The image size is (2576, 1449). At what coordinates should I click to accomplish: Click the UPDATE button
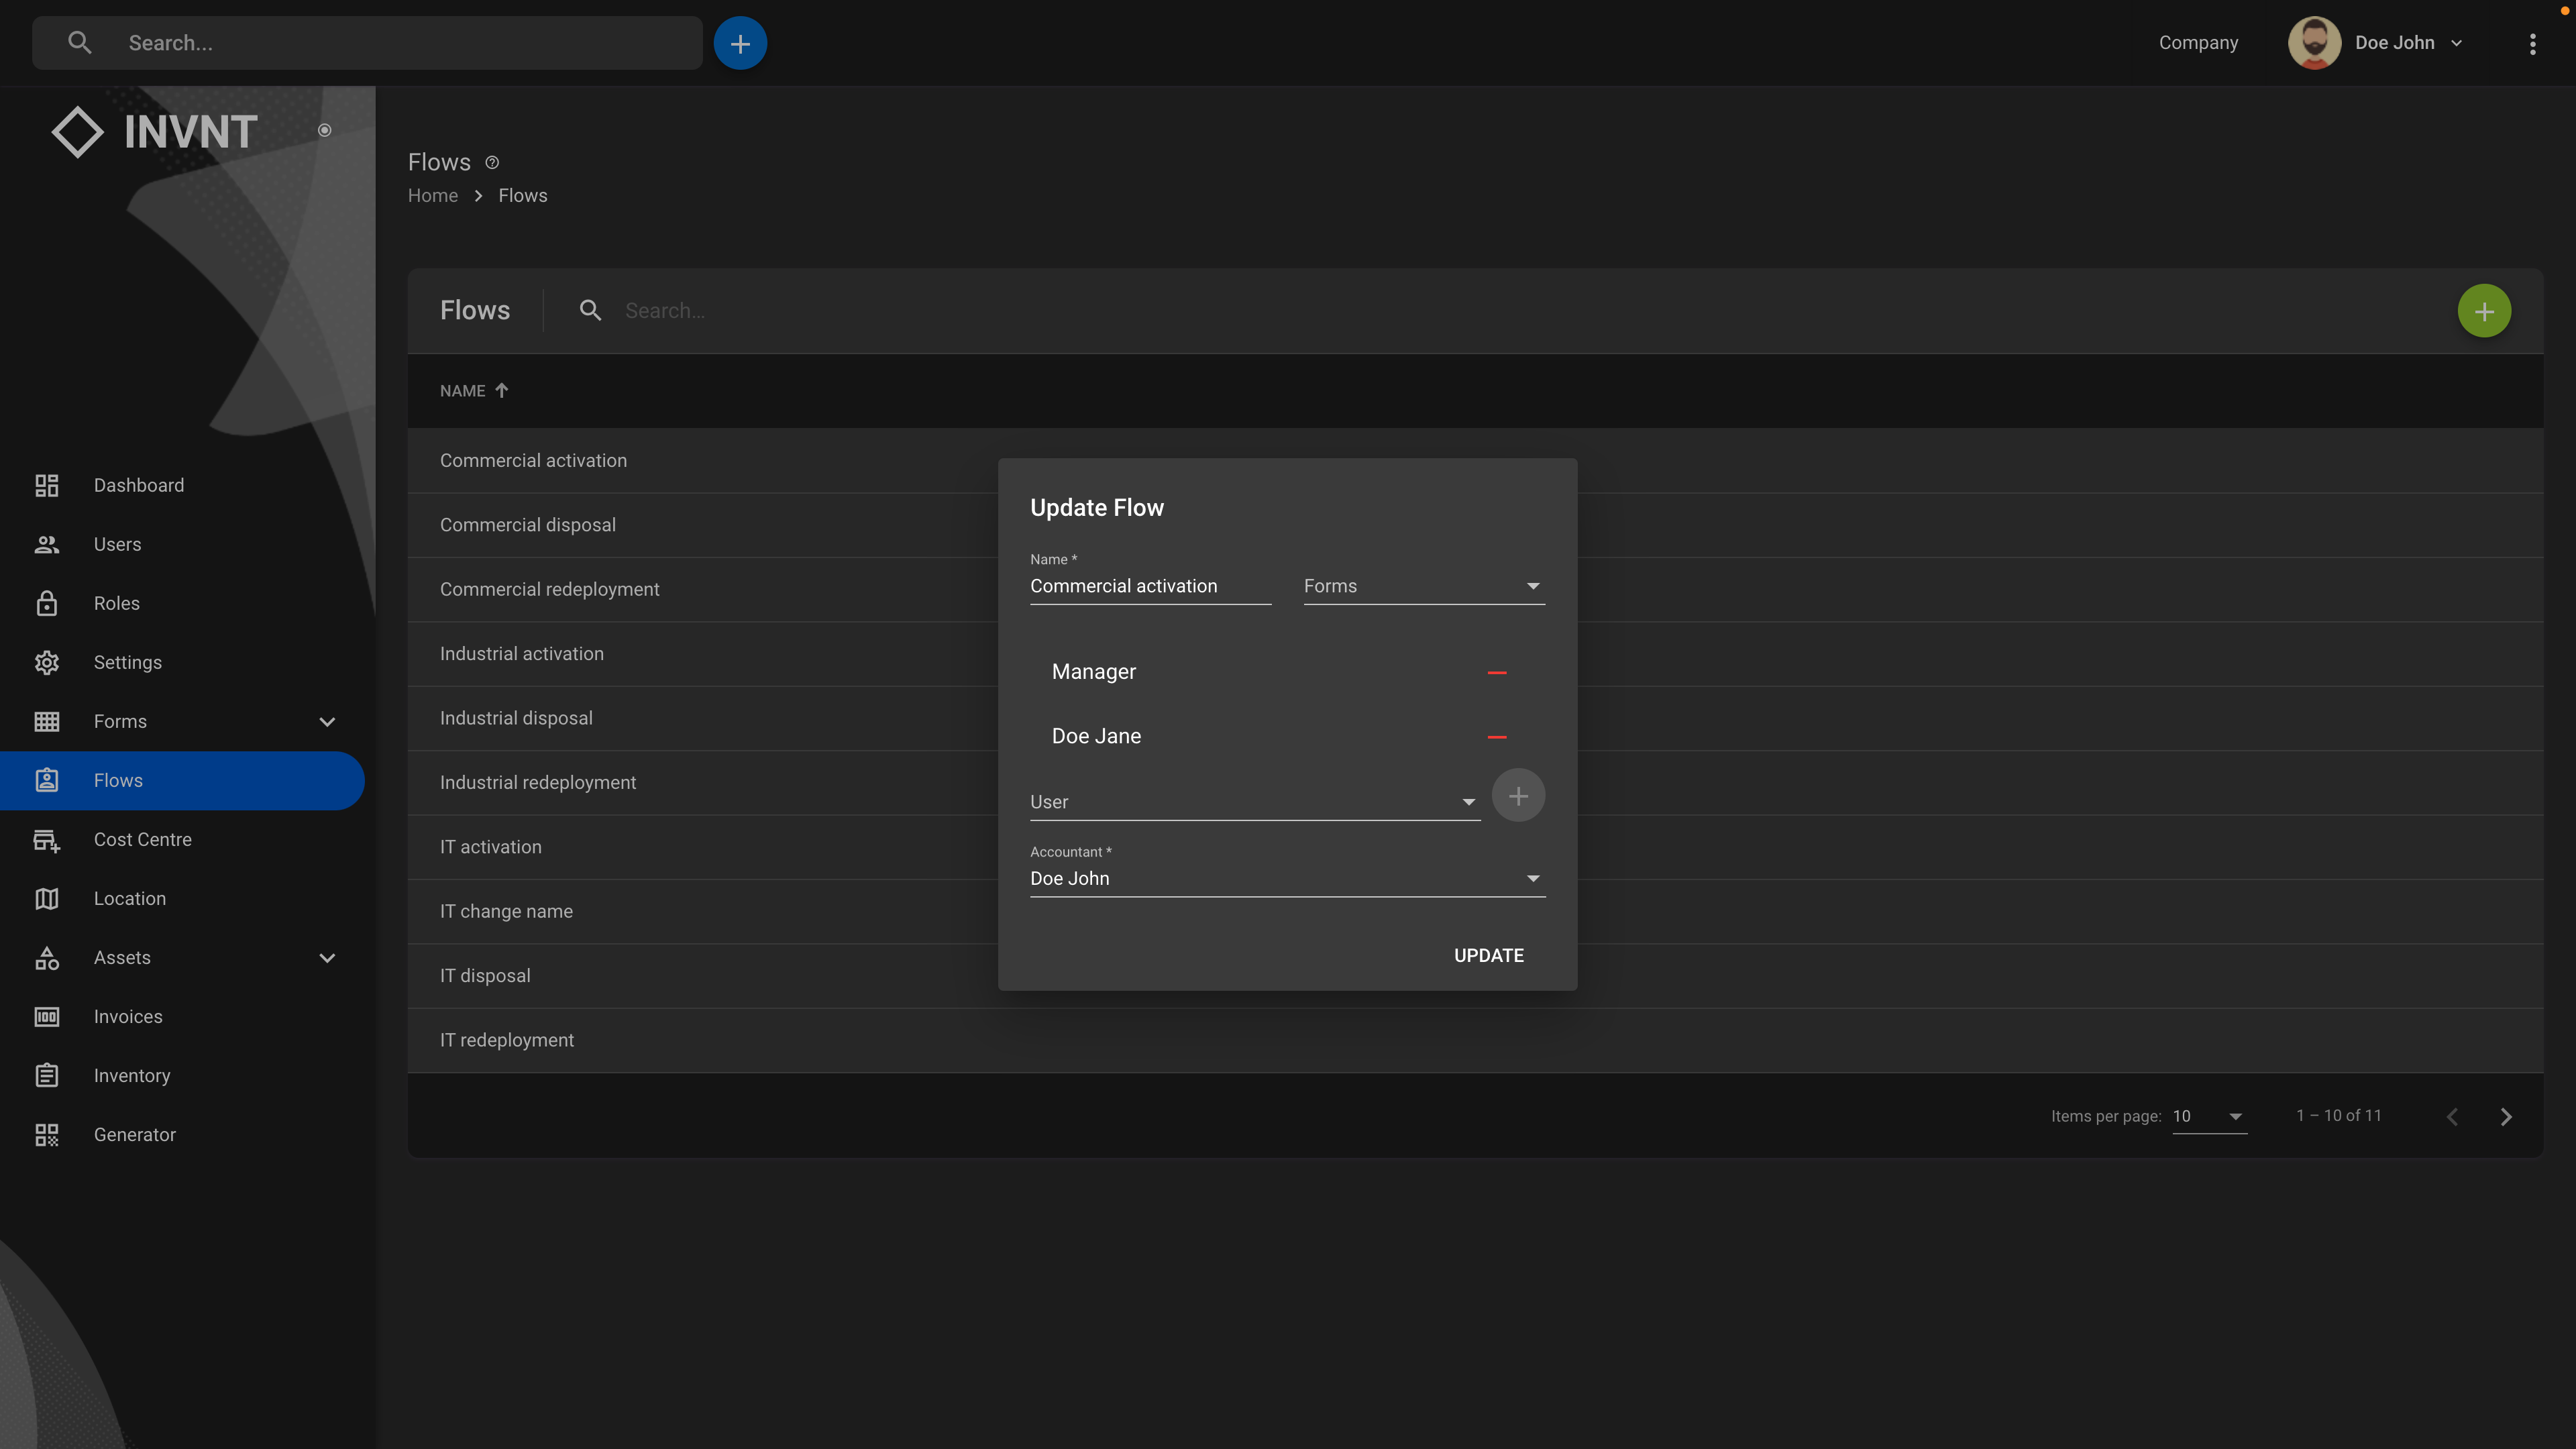pos(1488,955)
